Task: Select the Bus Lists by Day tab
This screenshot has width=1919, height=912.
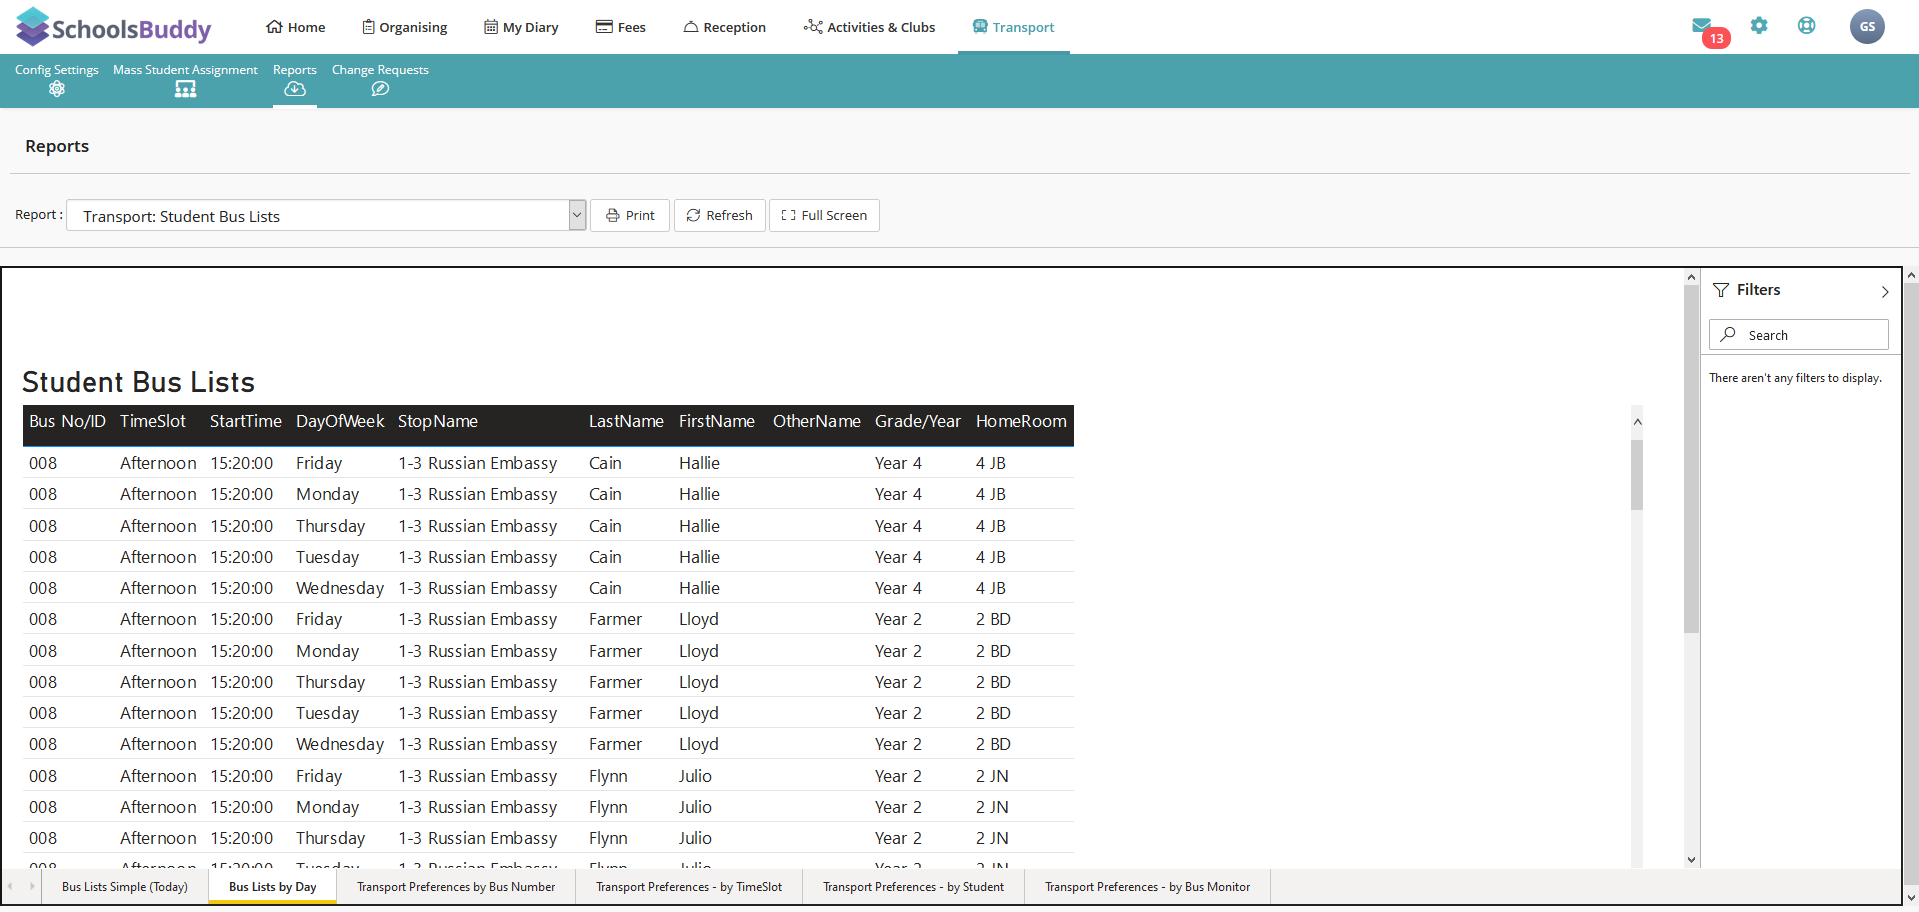Action: pos(272,887)
